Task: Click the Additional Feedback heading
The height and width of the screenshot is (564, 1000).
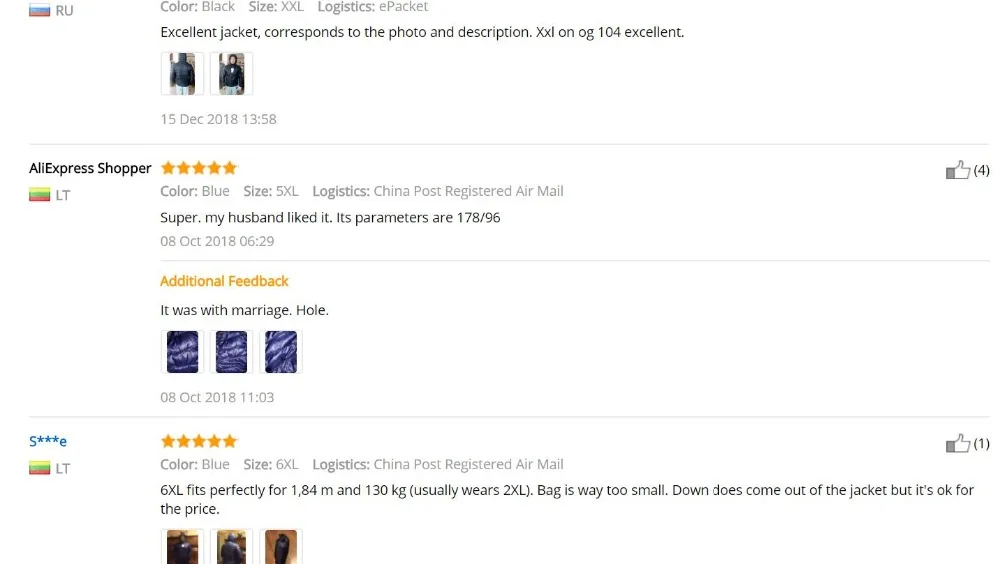Action: (x=224, y=281)
